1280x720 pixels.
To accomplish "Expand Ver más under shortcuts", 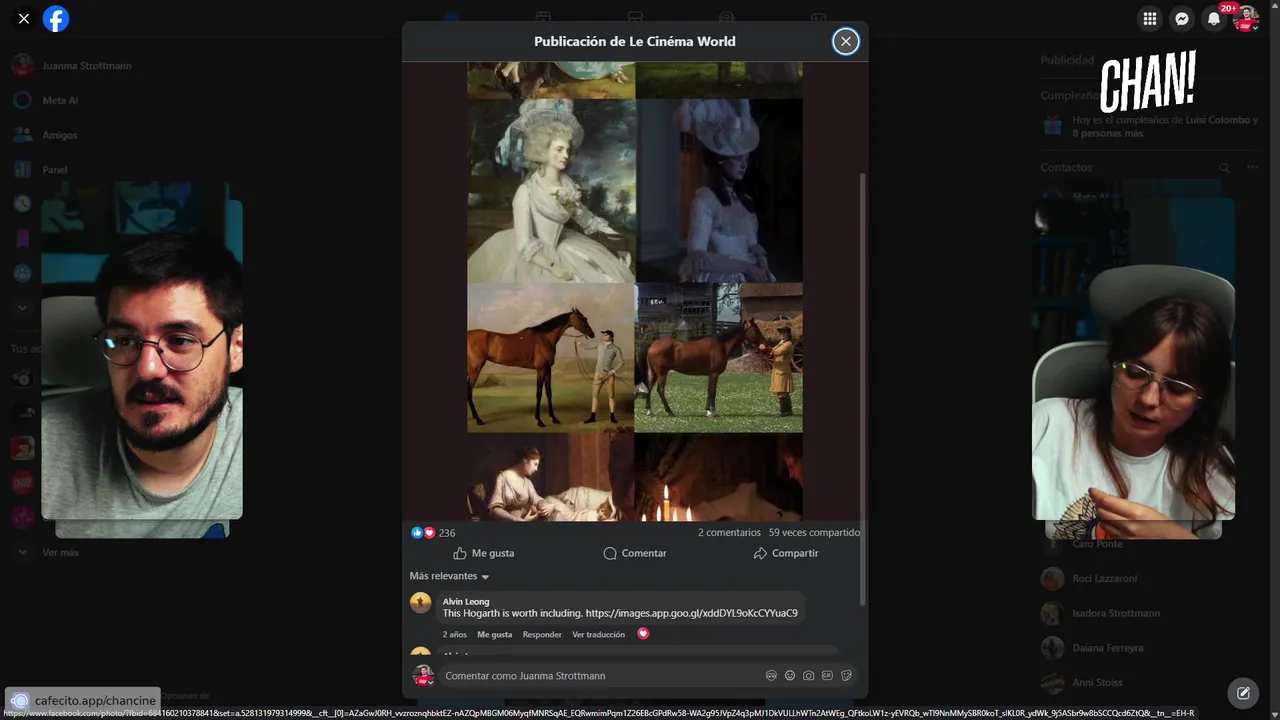I will [60, 552].
